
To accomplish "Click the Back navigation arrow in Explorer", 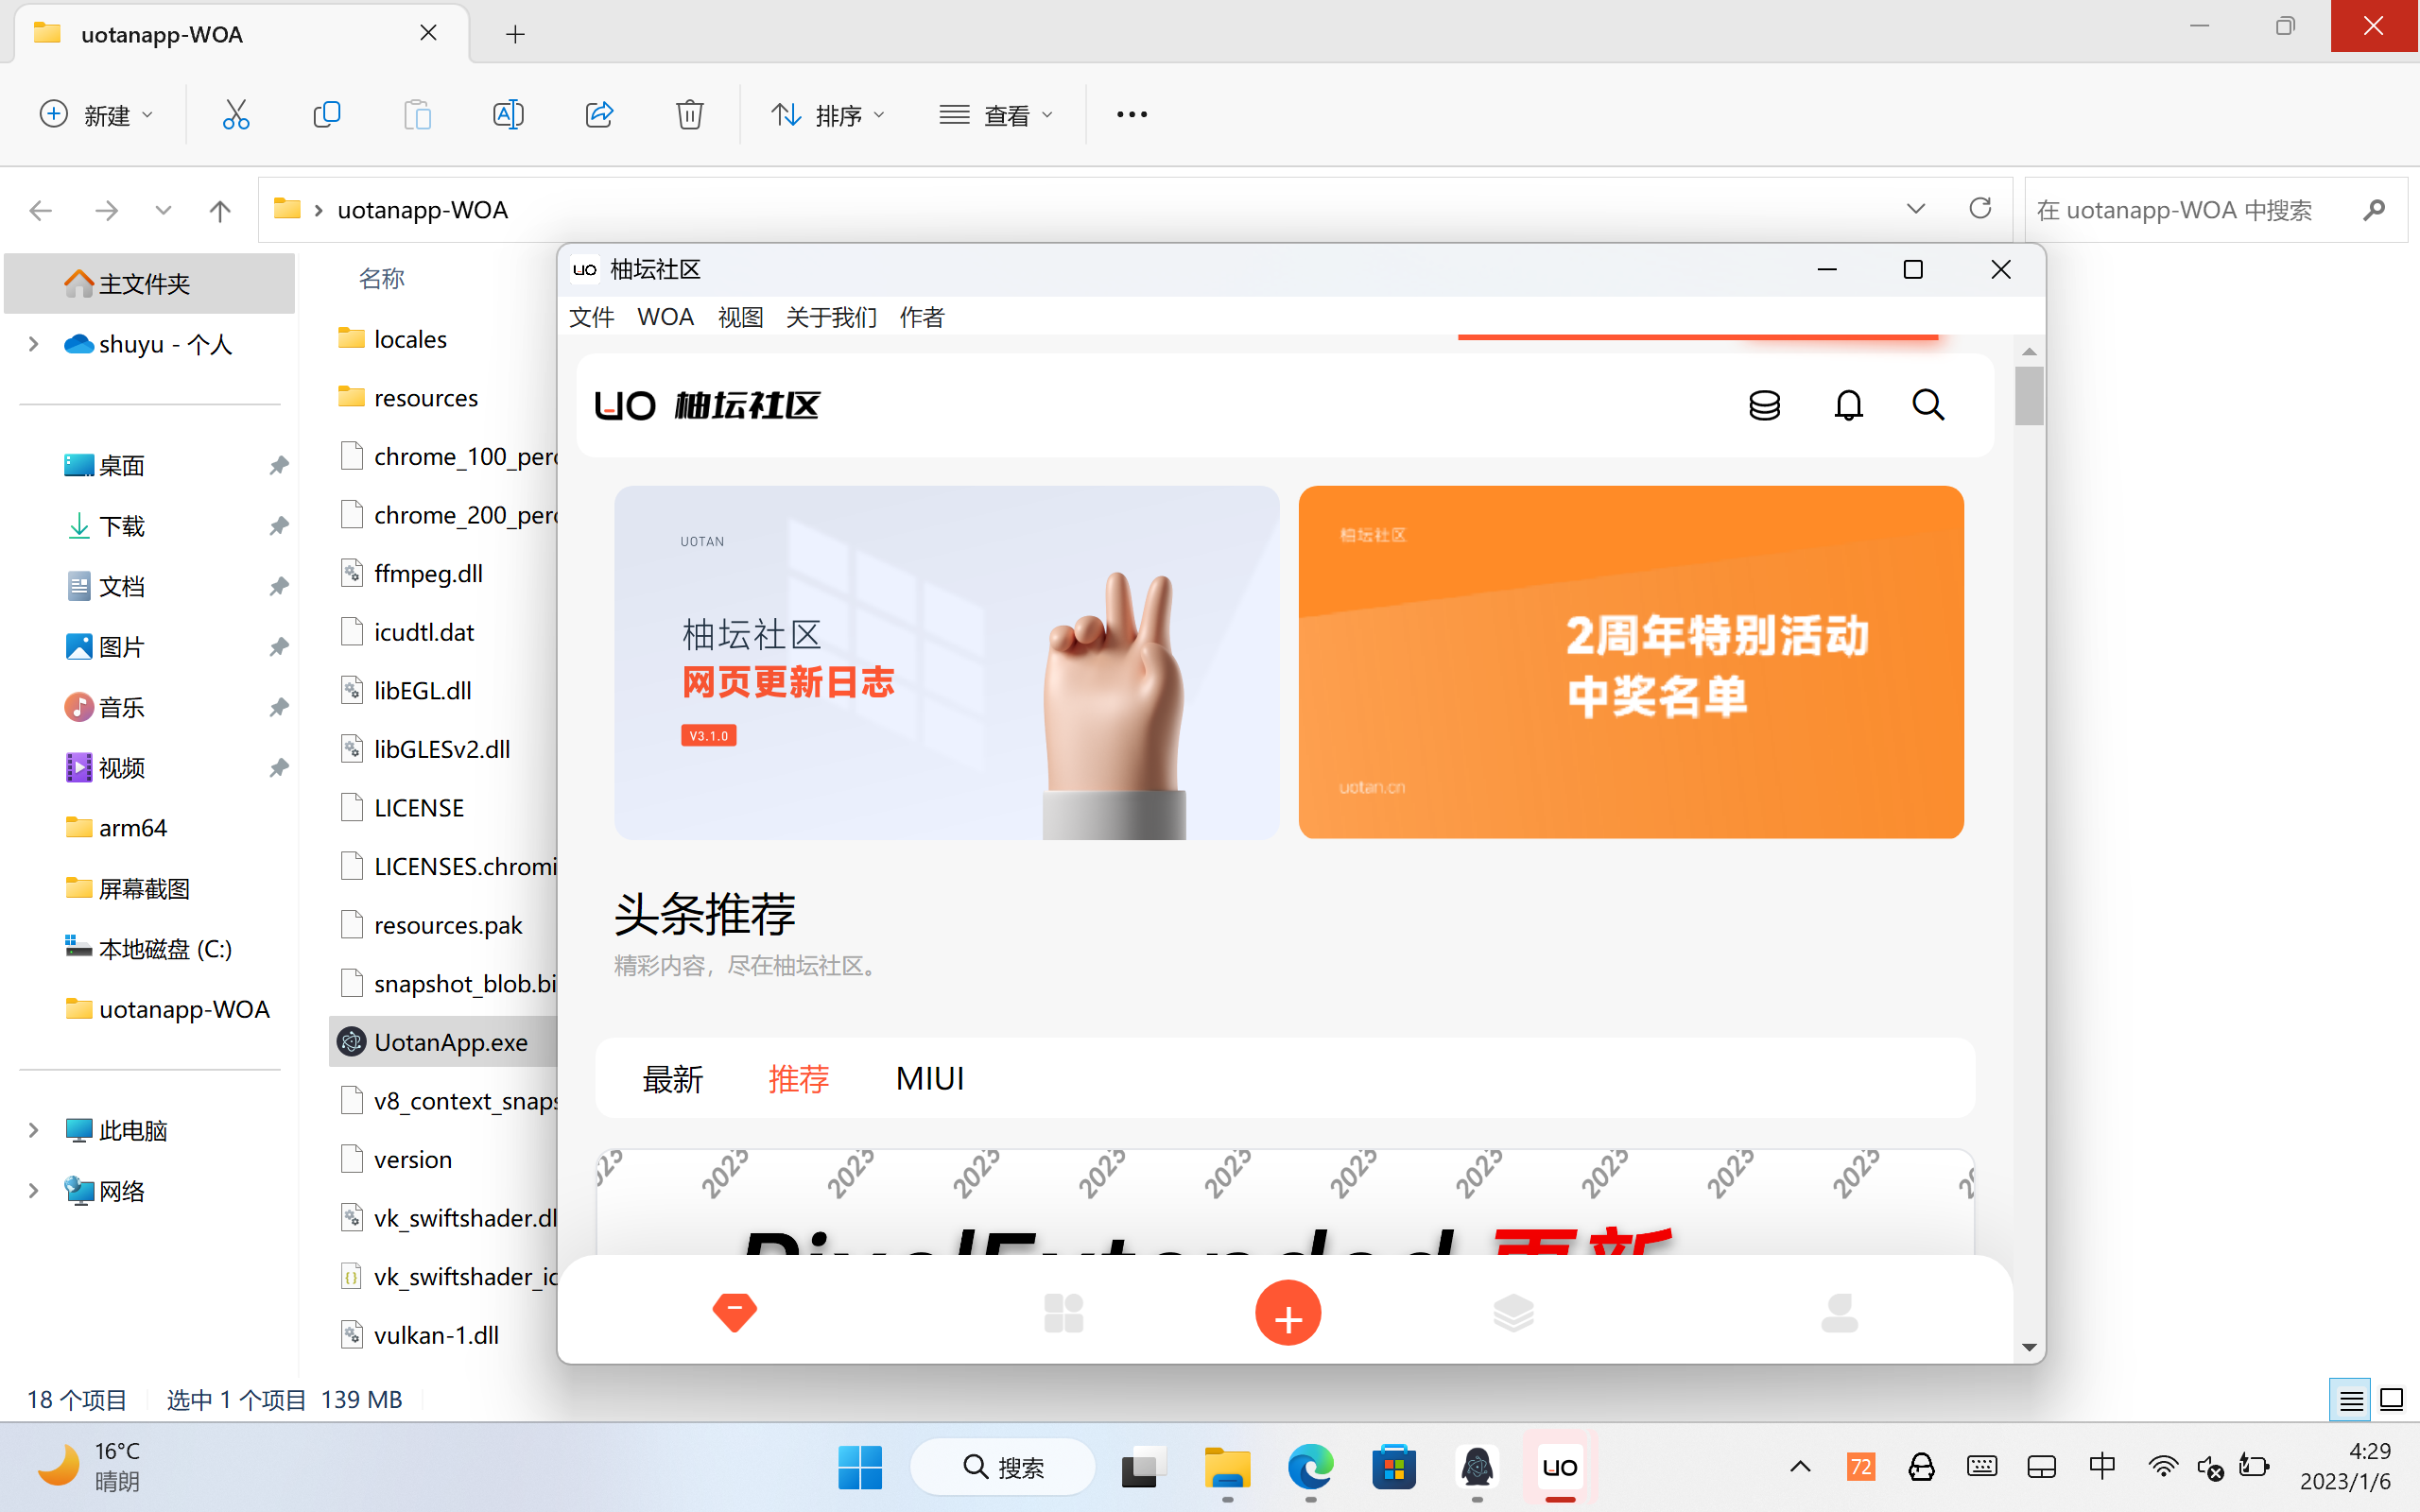I will click(41, 210).
